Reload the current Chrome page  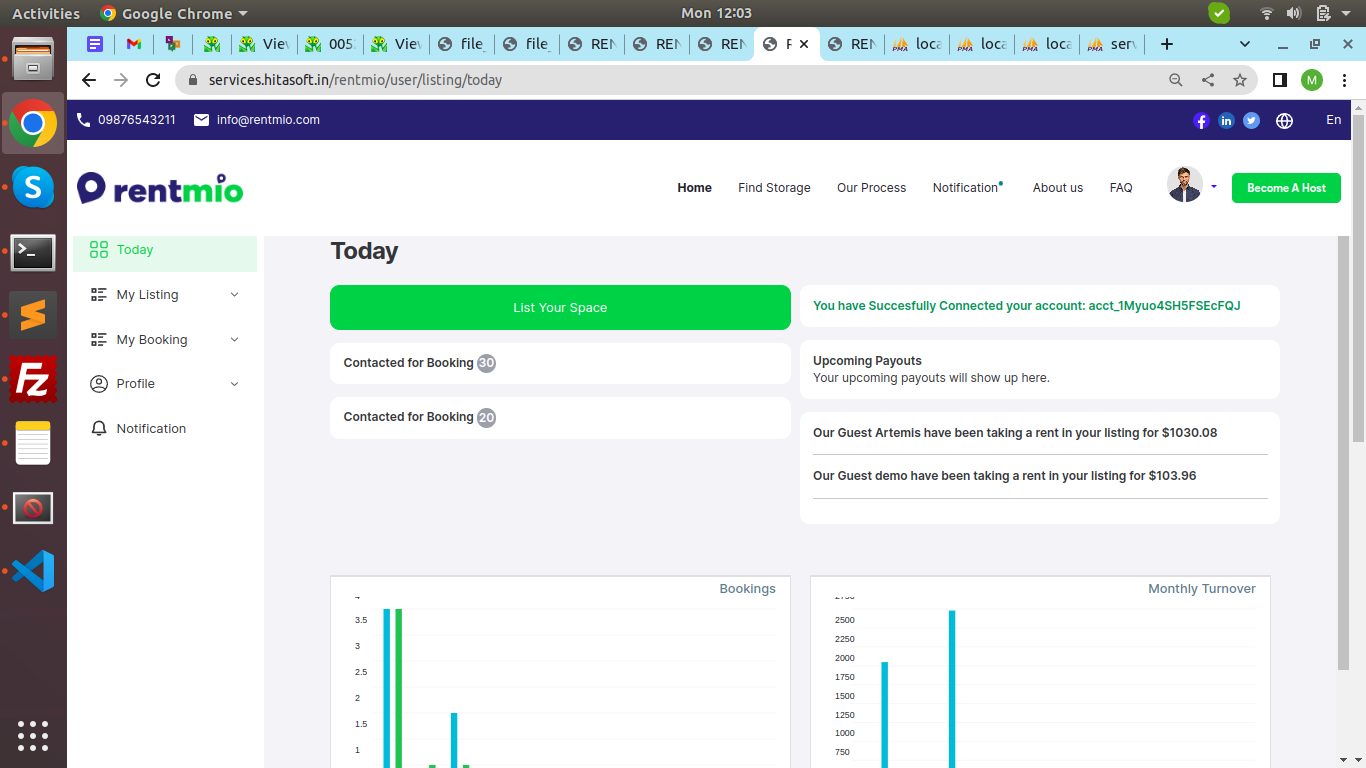[153, 80]
